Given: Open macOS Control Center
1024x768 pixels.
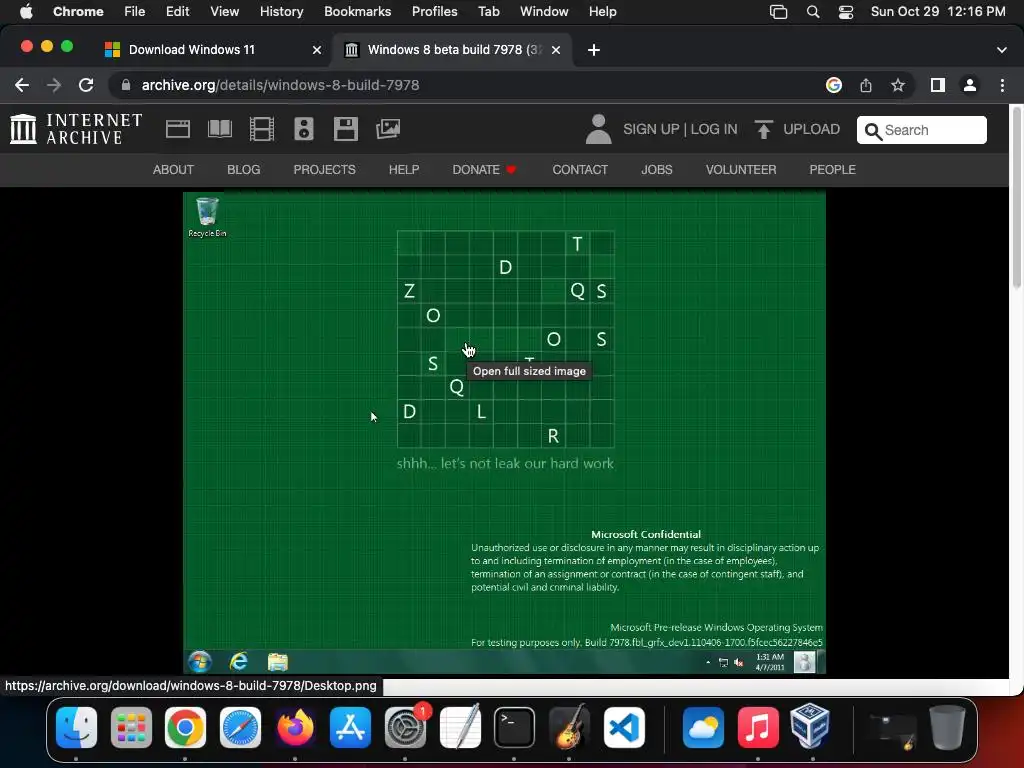Looking at the screenshot, I should coord(846,12).
